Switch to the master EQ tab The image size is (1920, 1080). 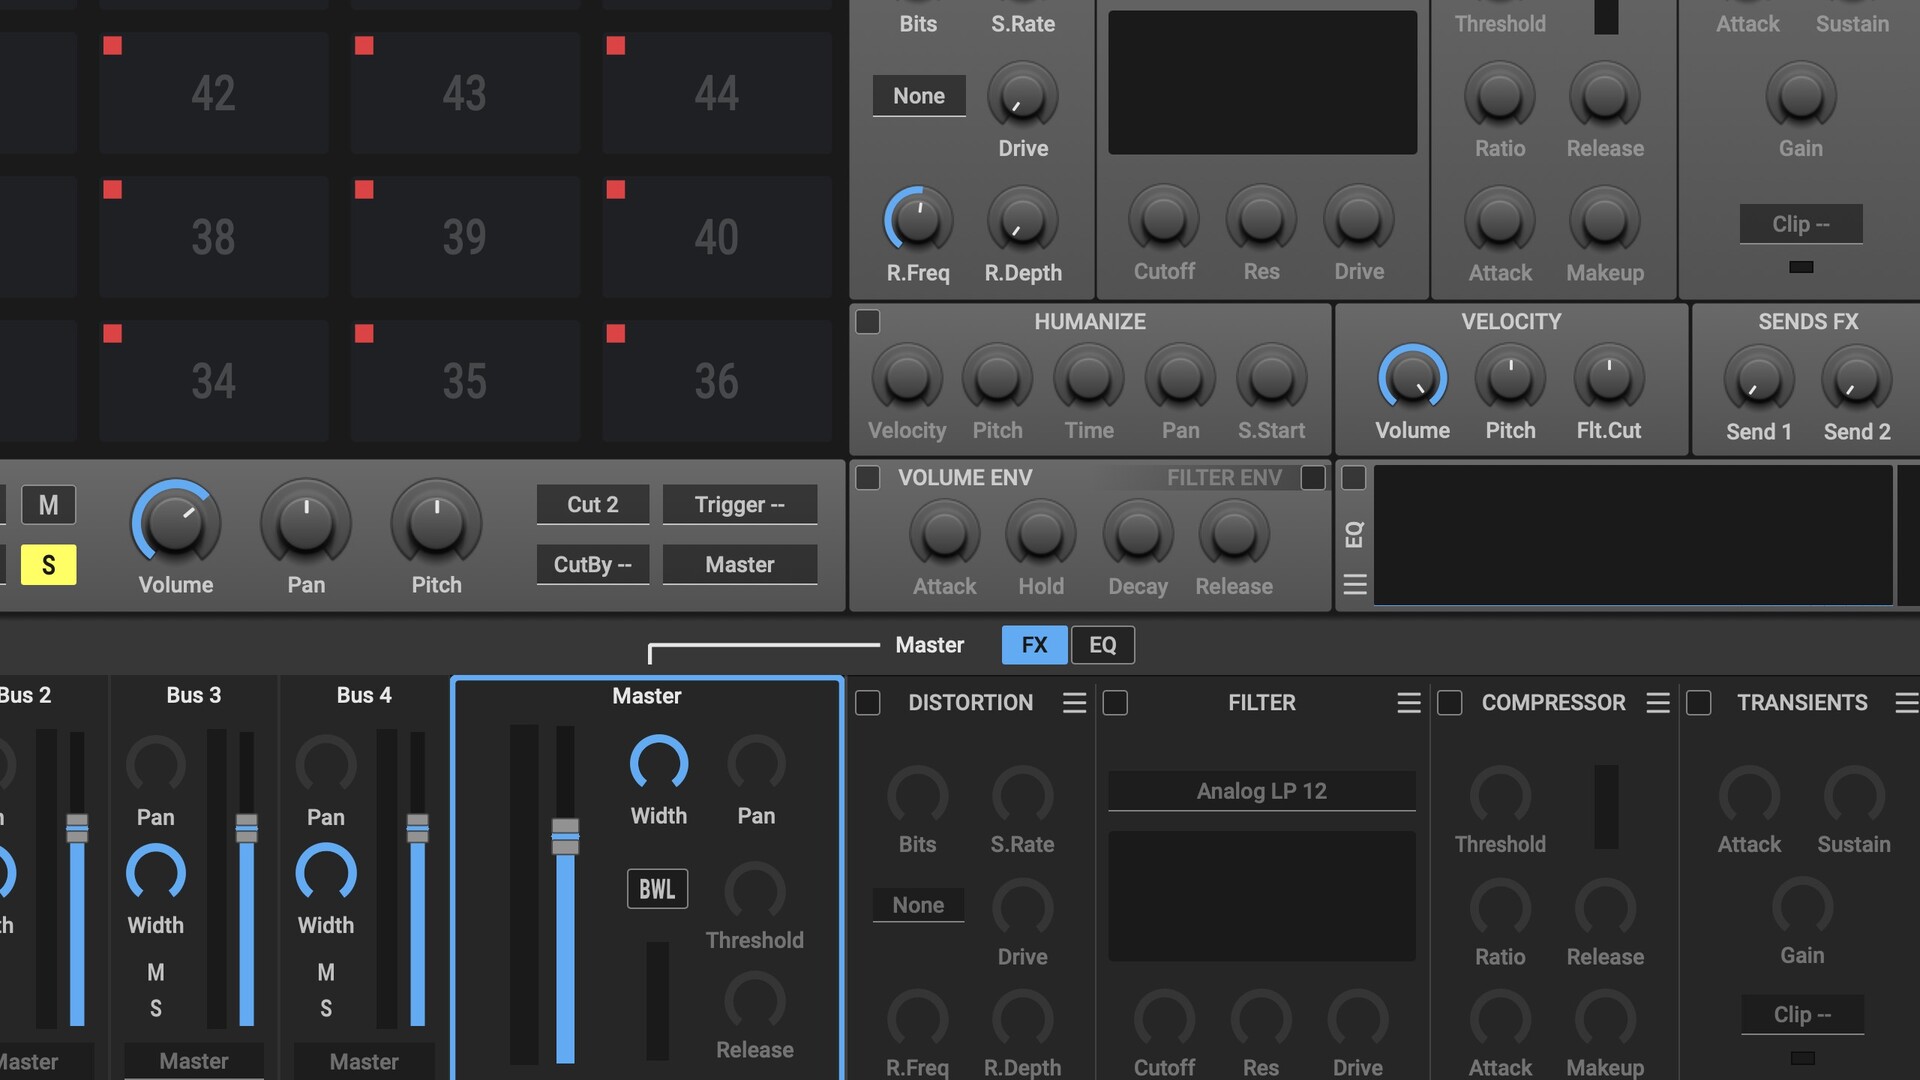coord(1103,645)
